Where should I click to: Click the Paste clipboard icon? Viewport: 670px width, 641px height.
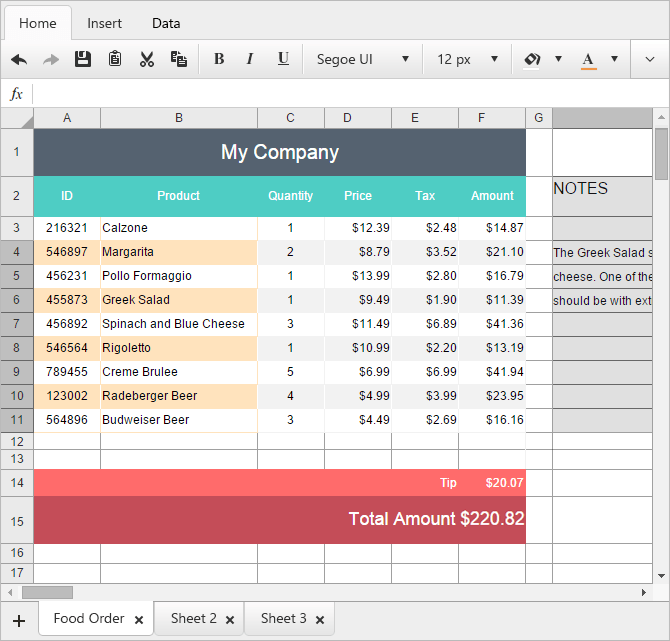pos(115,59)
